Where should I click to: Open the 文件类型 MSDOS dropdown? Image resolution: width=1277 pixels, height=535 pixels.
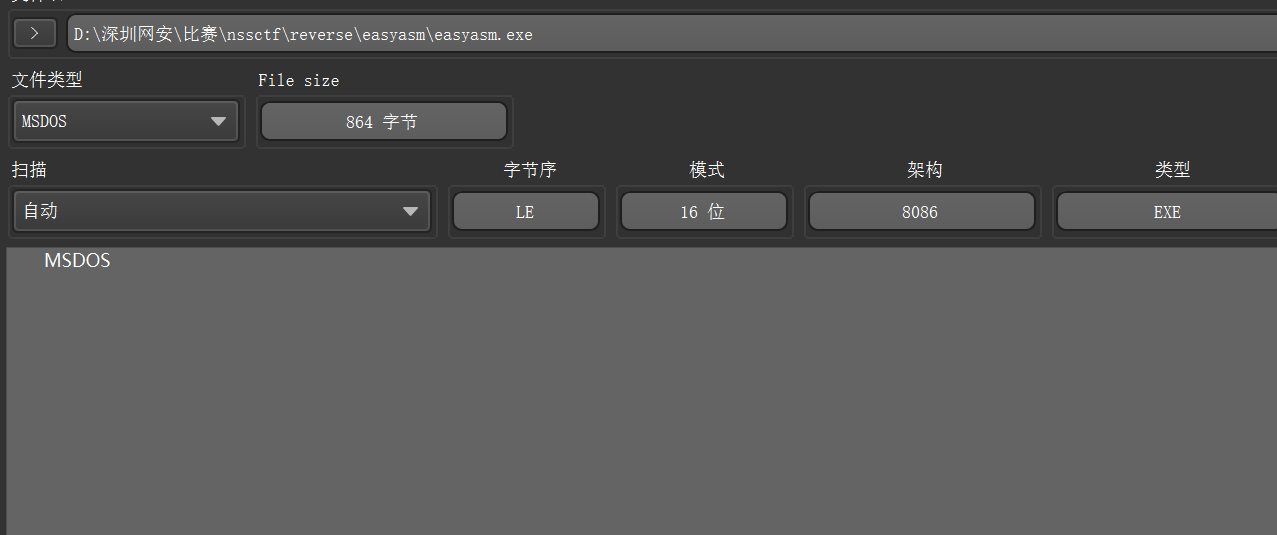point(126,122)
